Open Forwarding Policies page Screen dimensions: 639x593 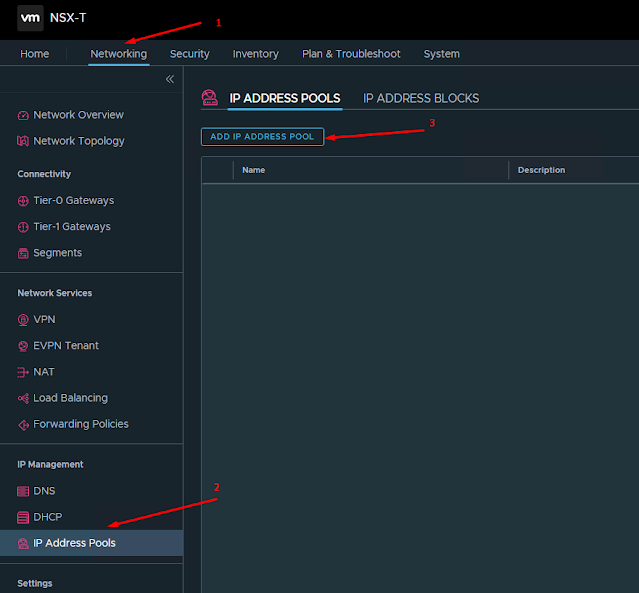tap(81, 424)
